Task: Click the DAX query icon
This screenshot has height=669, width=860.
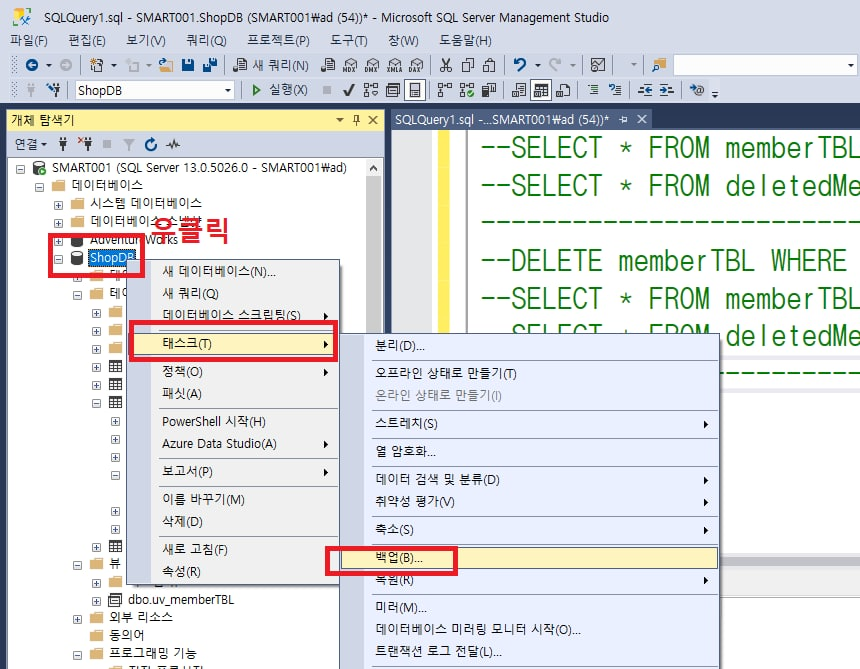Action: [416, 65]
